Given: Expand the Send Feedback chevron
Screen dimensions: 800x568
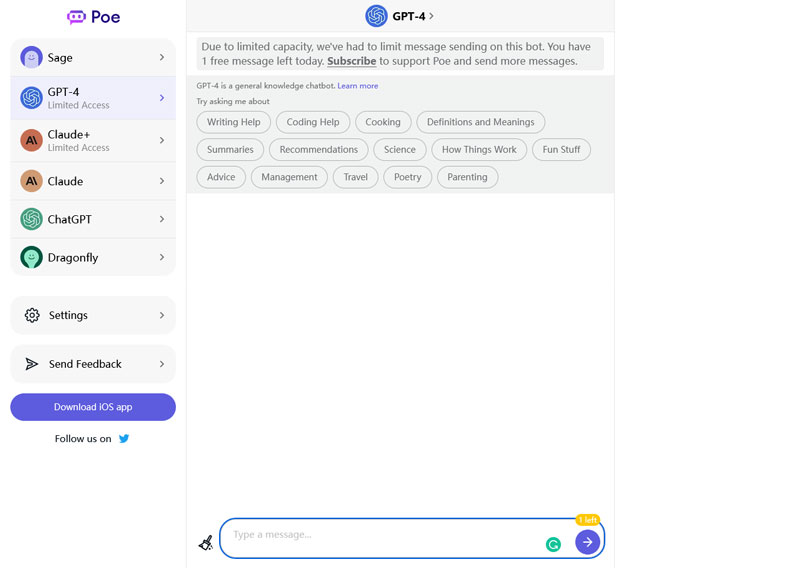Looking at the screenshot, I should coord(162,364).
